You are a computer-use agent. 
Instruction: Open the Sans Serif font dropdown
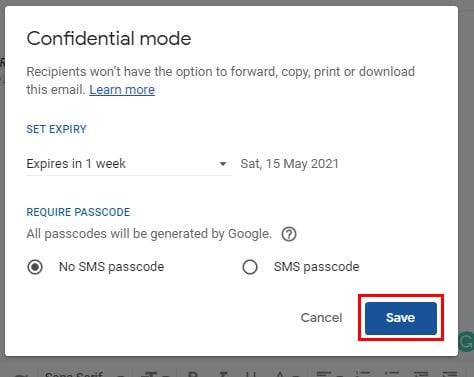(x=83, y=375)
